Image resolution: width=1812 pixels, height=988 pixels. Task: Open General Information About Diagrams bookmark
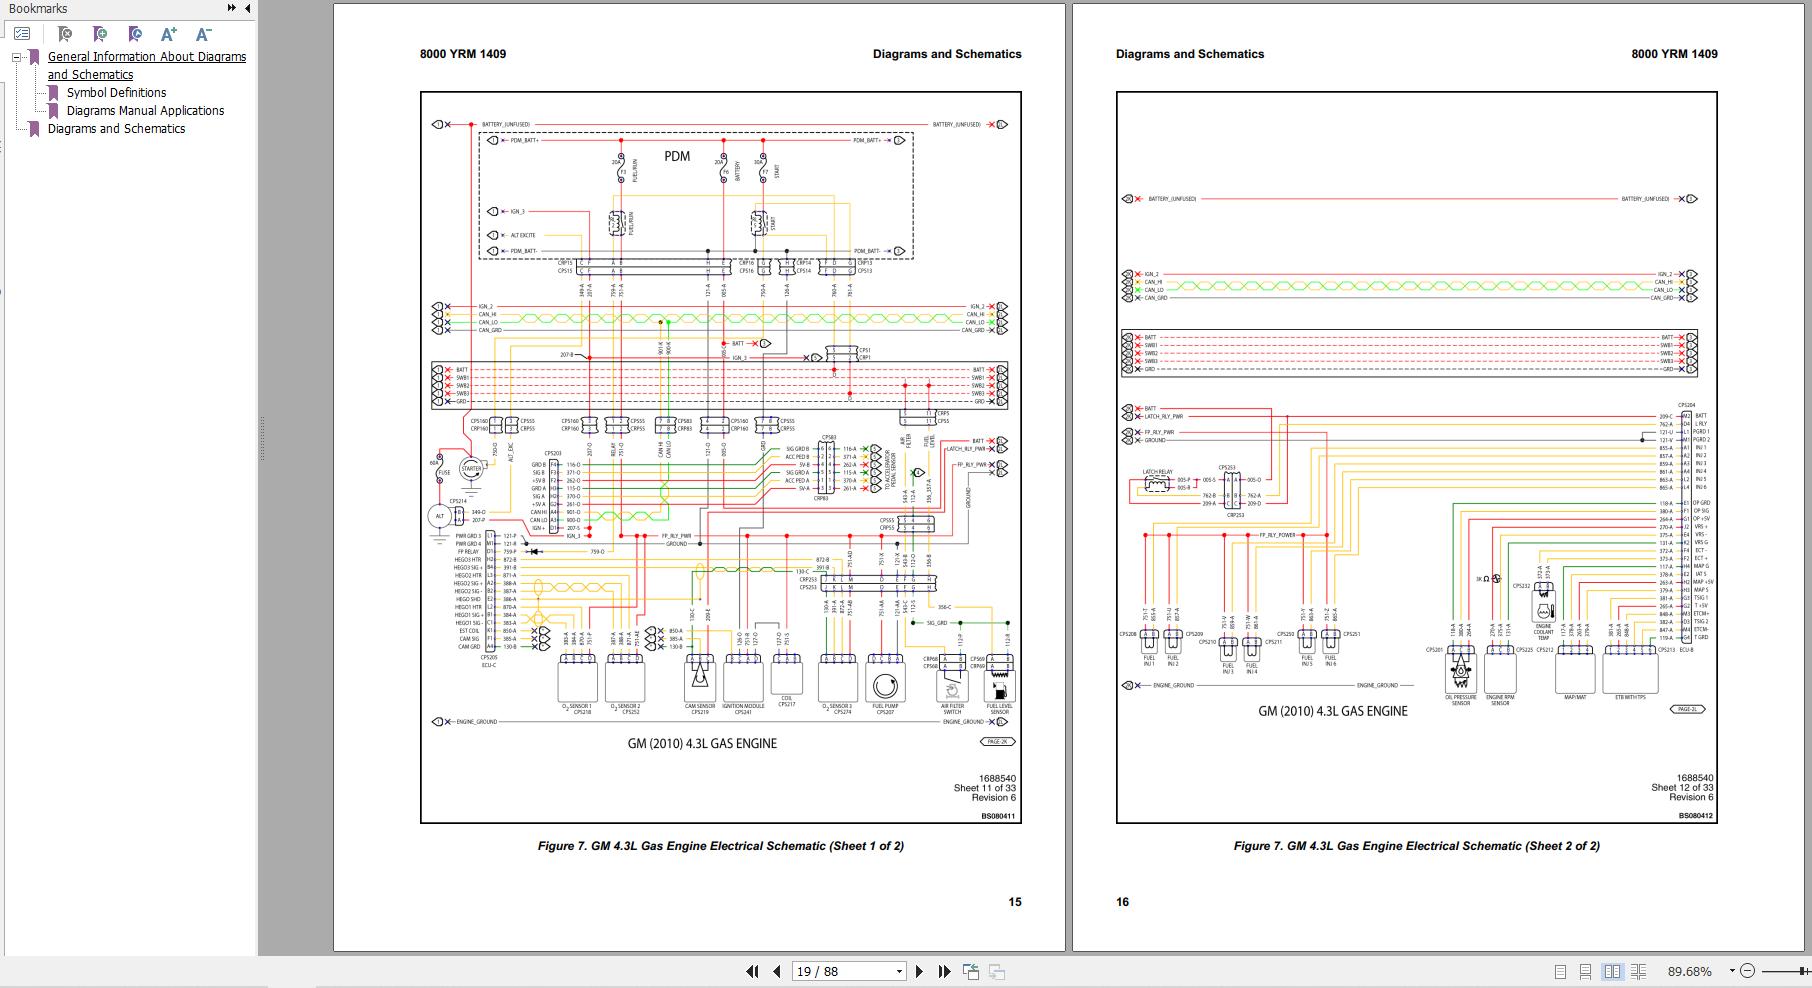(147, 65)
